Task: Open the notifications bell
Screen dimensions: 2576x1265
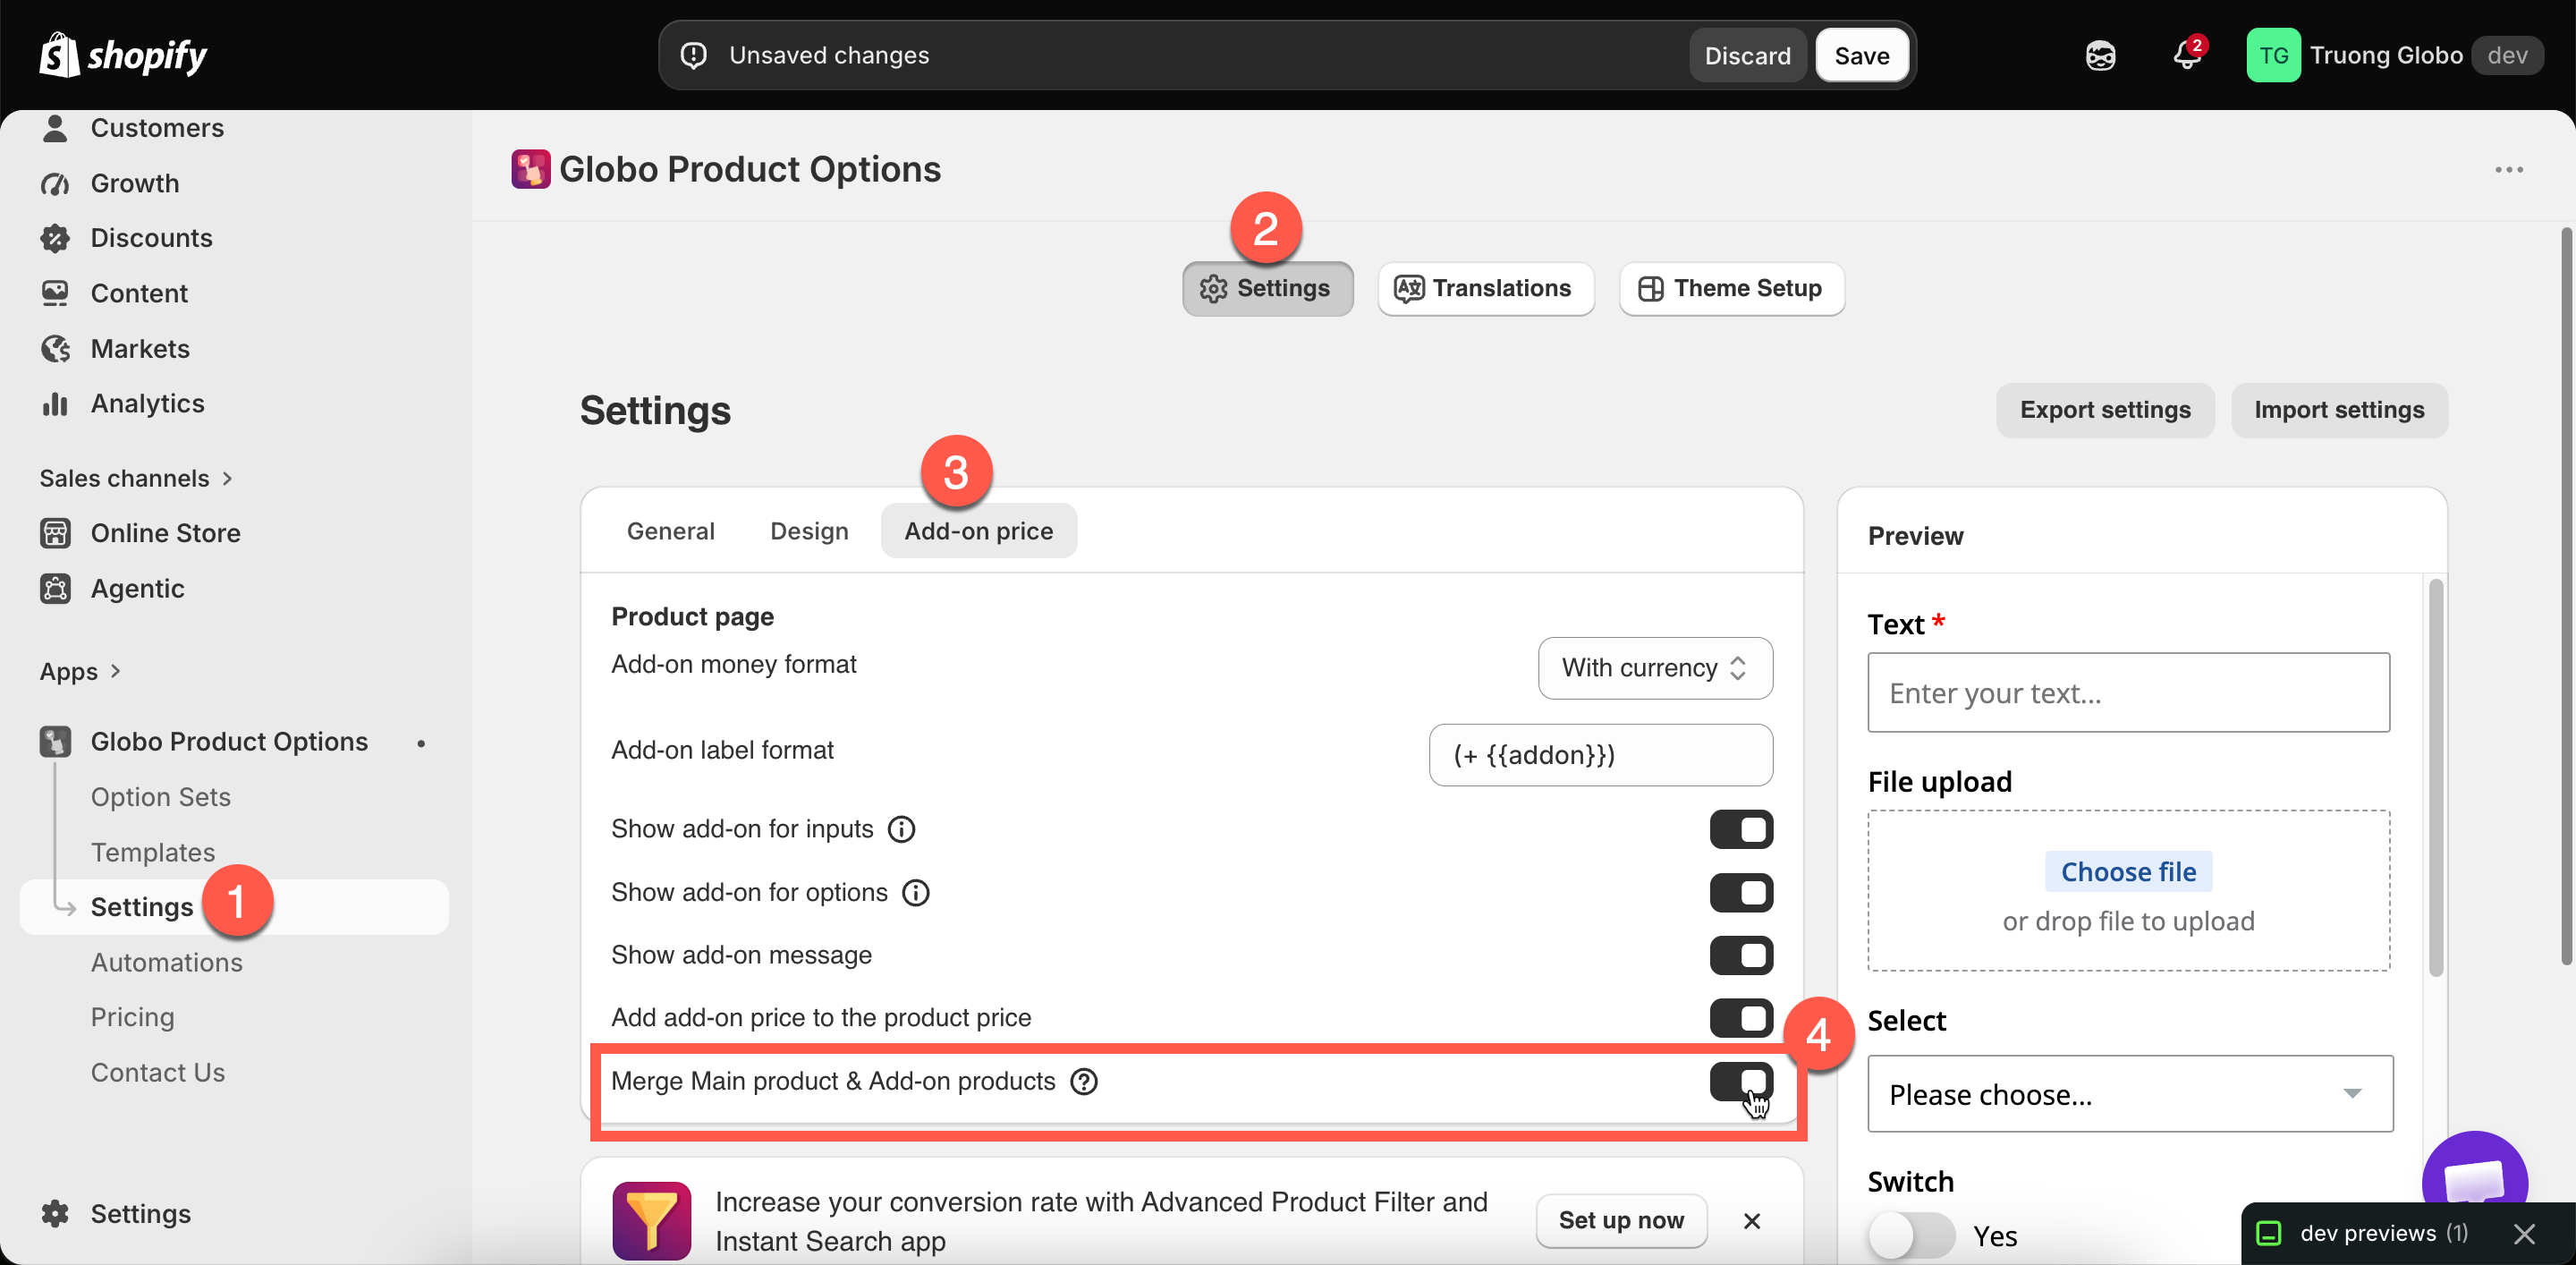Action: (x=2187, y=55)
